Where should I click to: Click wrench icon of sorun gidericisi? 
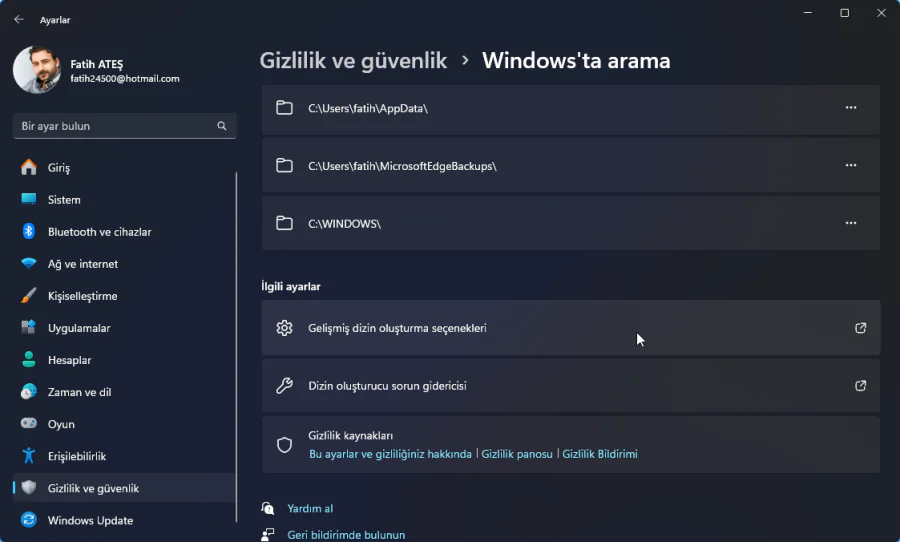284,386
